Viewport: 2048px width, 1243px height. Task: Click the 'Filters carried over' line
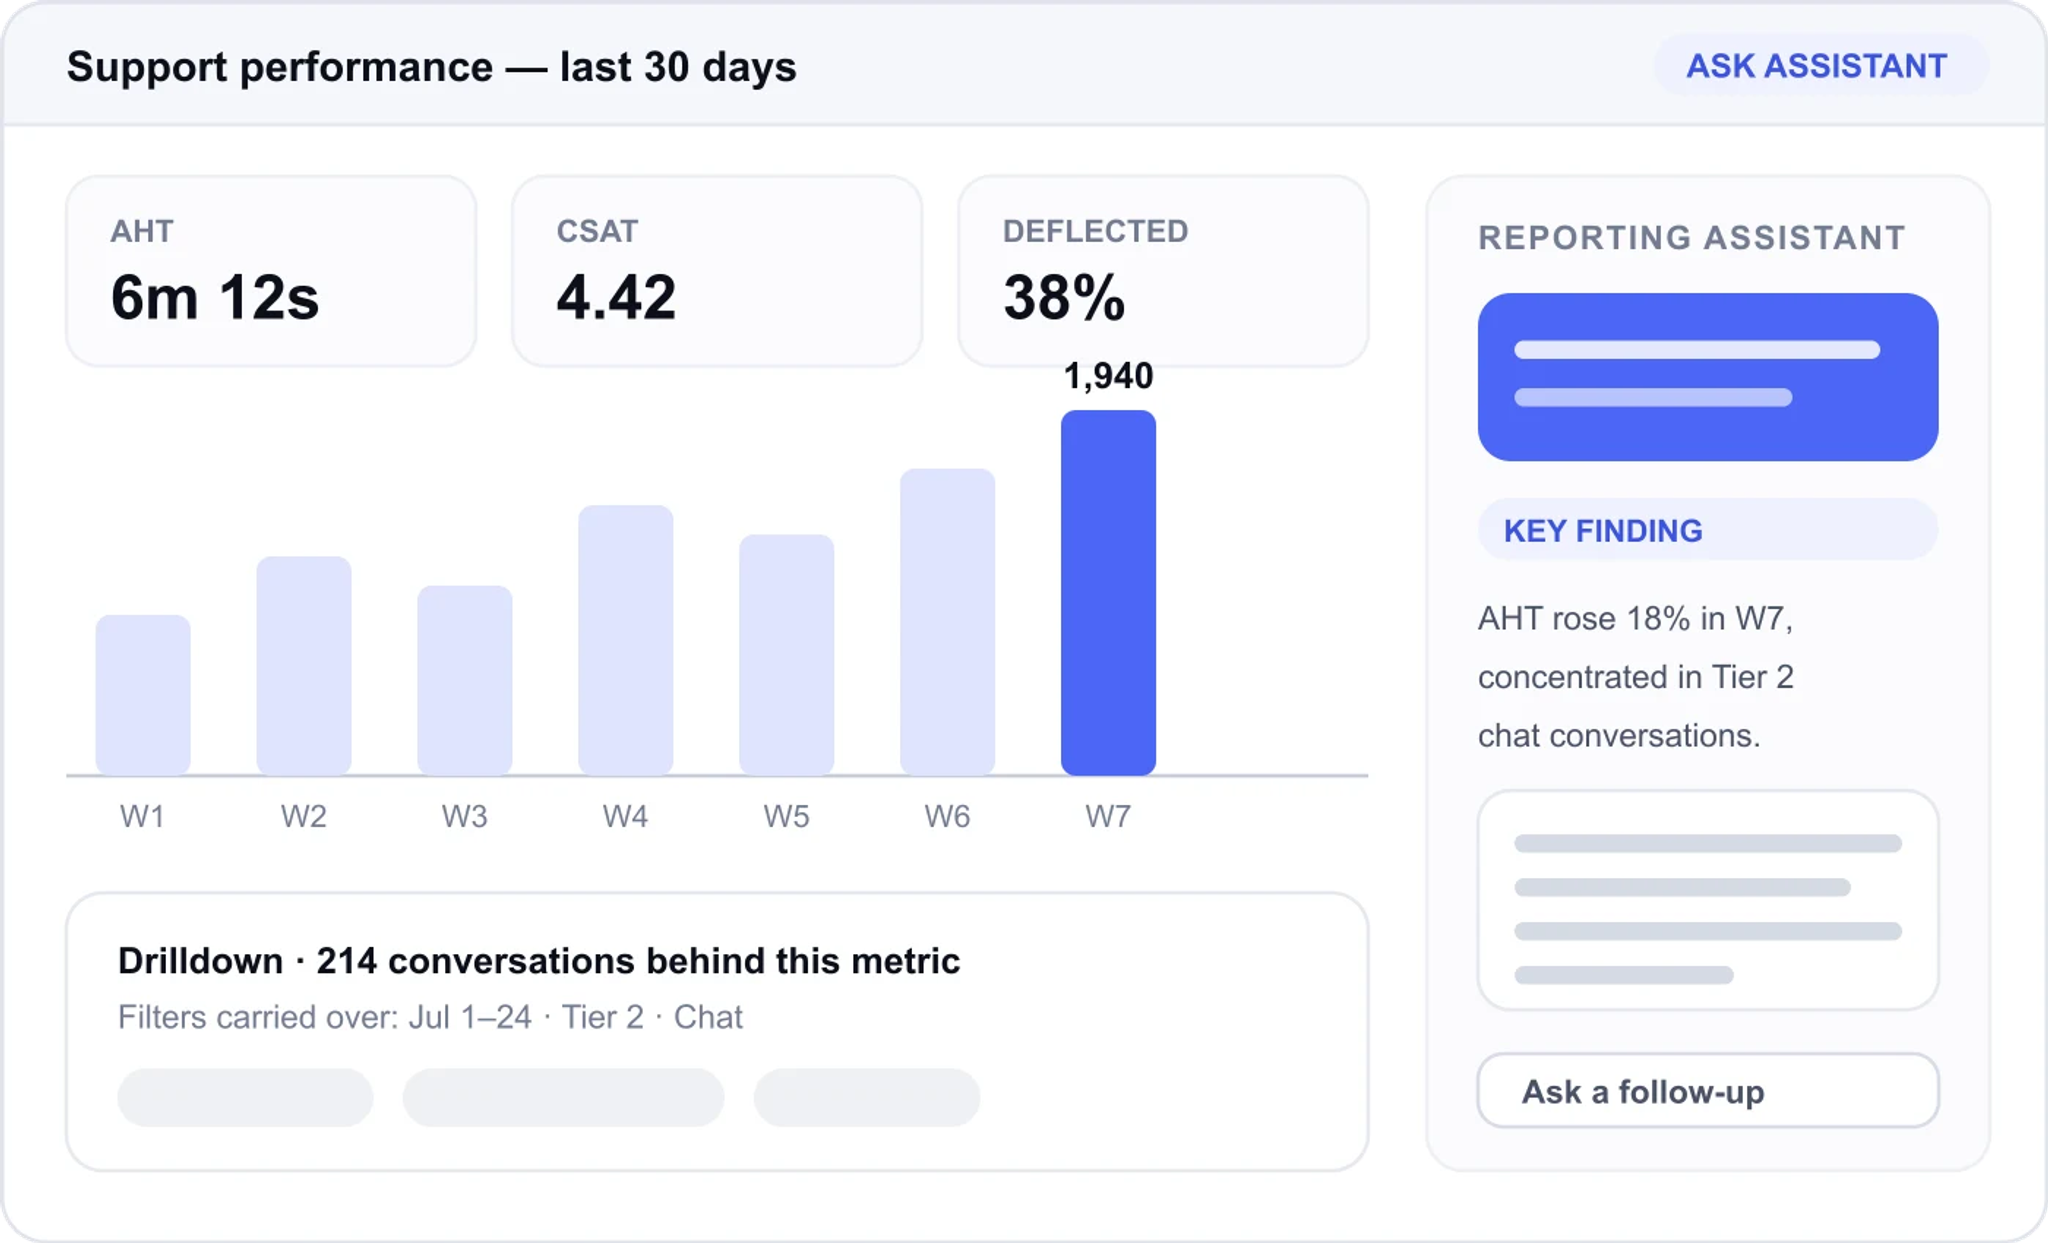(430, 1017)
